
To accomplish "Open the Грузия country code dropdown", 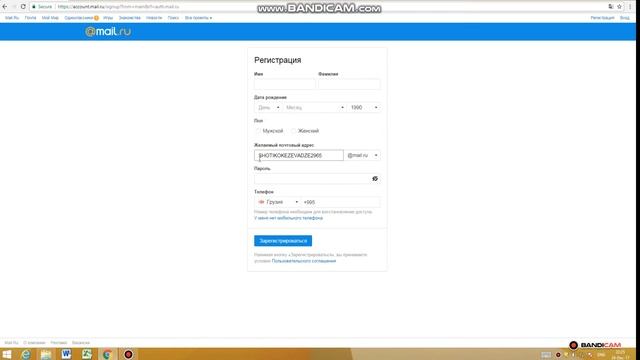I will click(278, 202).
